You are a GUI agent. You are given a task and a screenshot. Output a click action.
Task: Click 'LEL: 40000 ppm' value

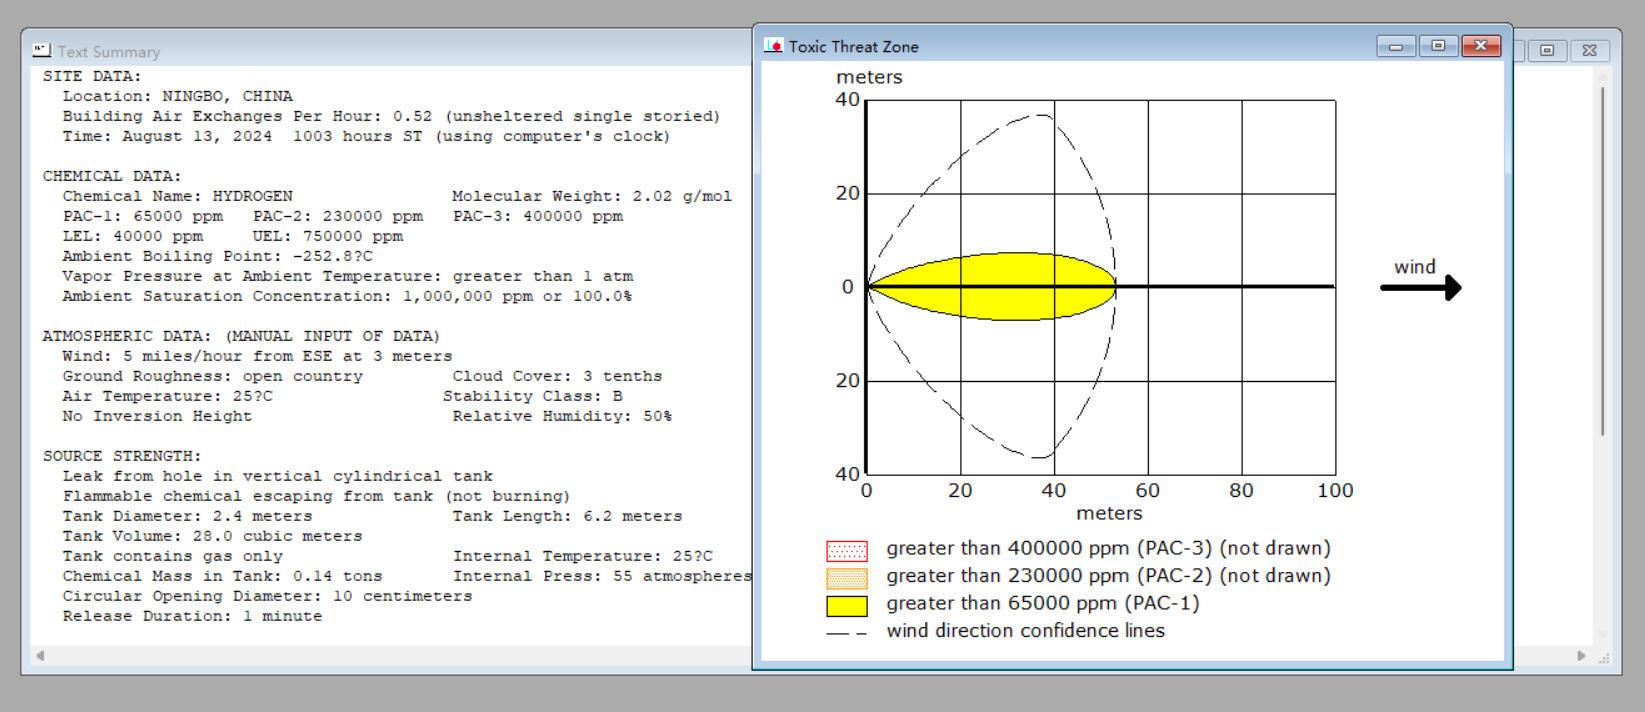[x=132, y=236]
